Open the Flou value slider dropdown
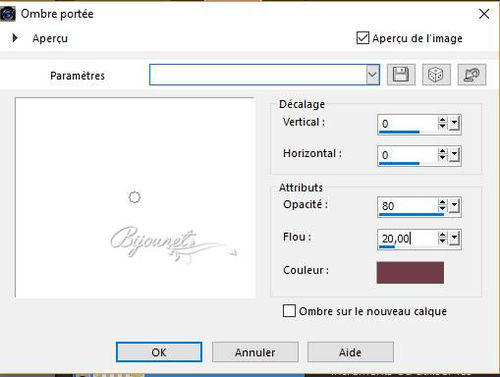The height and width of the screenshot is (377, 500). click(x=454, y=238)
